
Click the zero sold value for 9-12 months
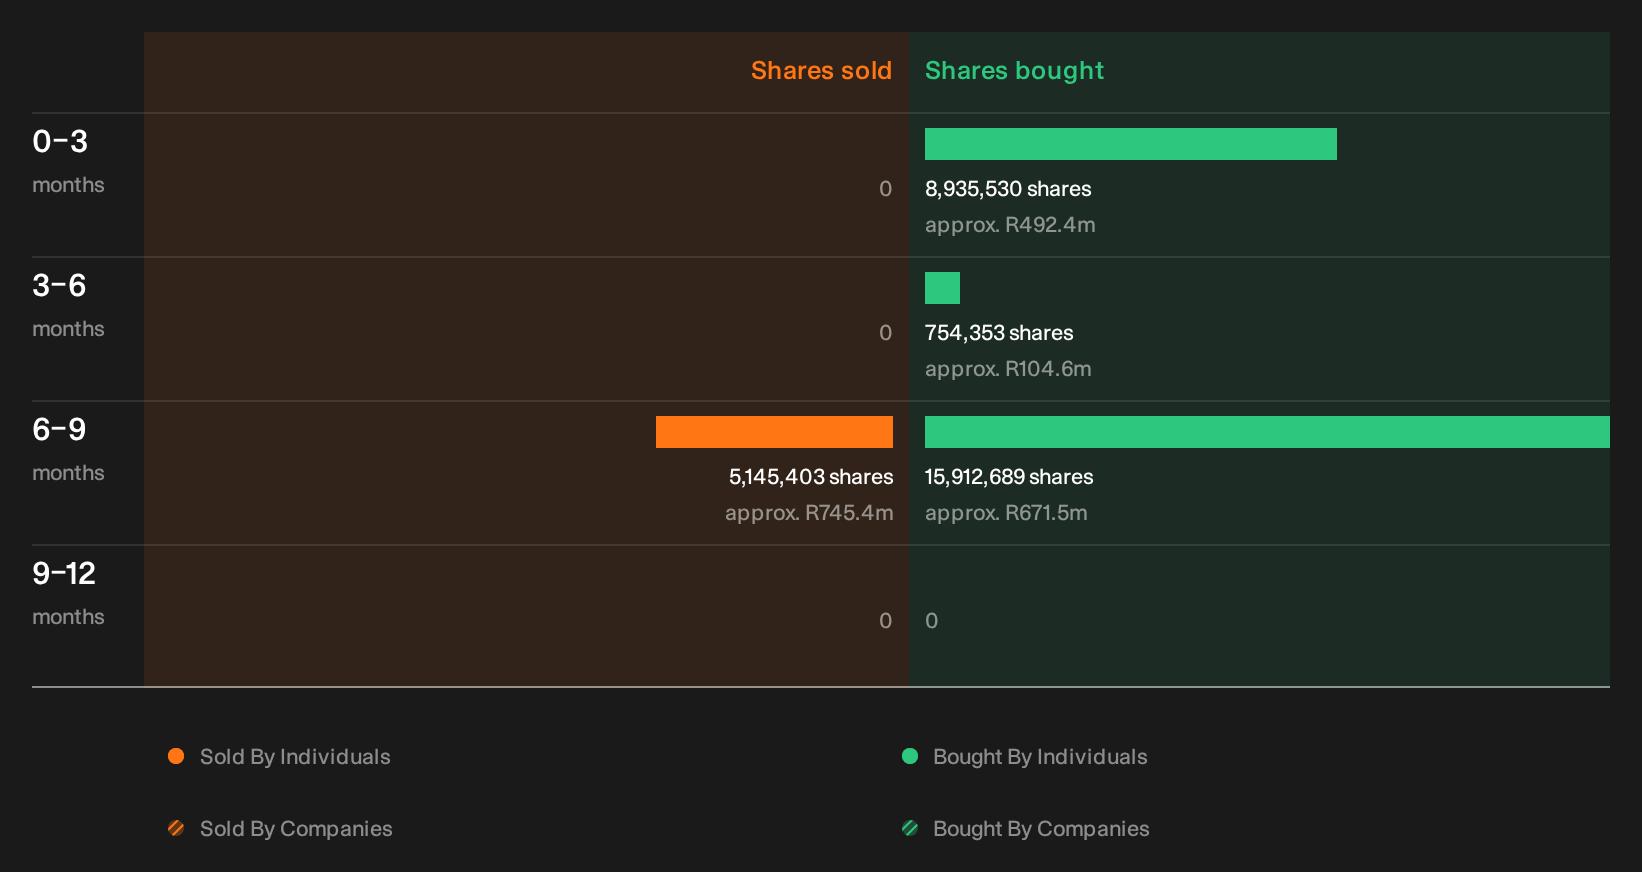tap(886, 621)
